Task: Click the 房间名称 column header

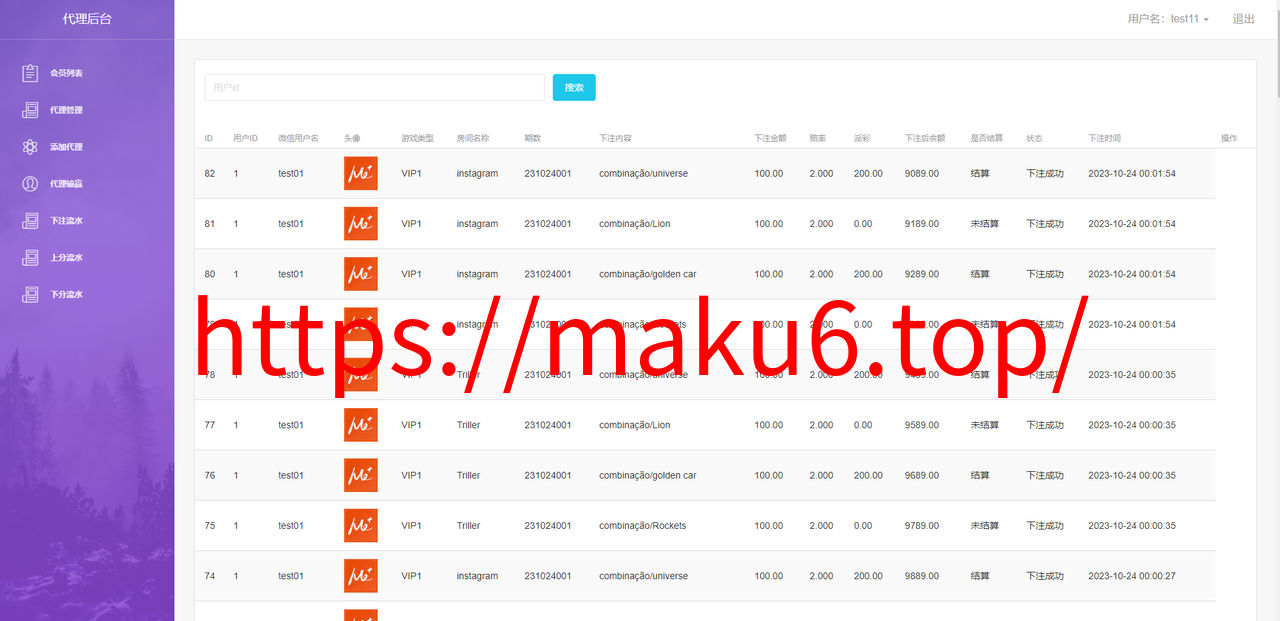Action: coord(473,138)
